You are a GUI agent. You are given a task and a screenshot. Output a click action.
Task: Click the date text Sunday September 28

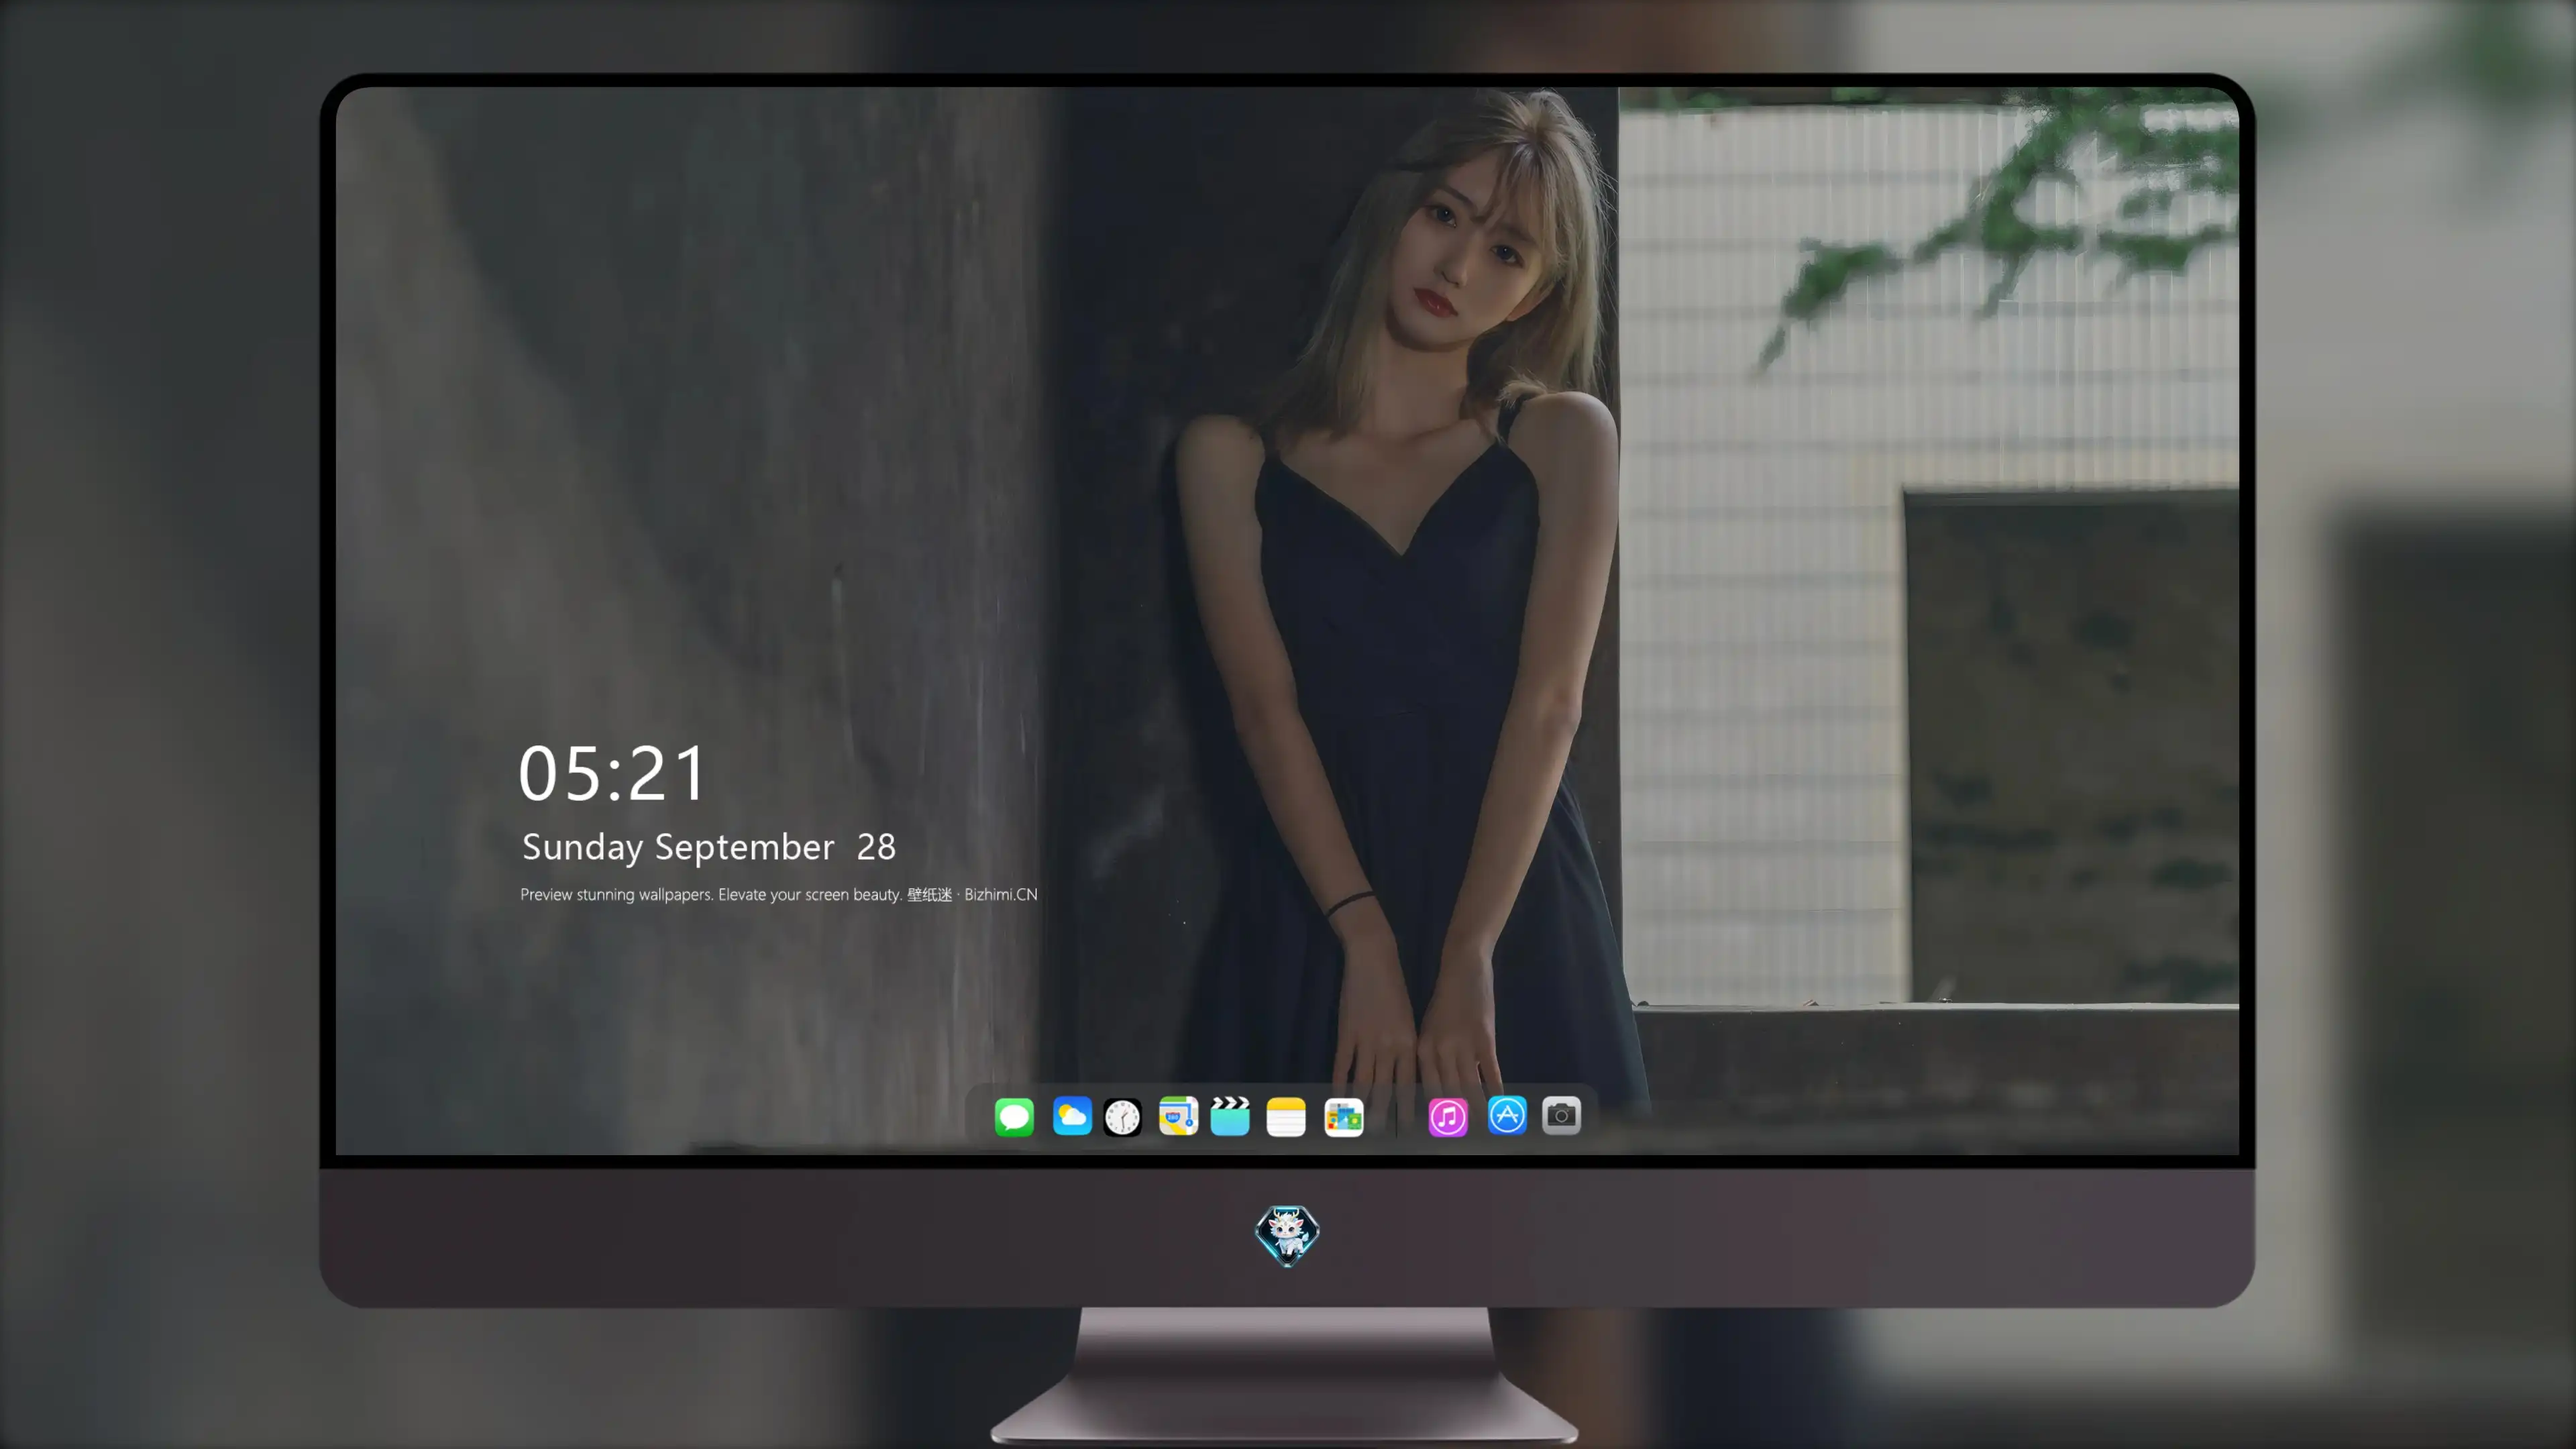click(x=709, y=848)
